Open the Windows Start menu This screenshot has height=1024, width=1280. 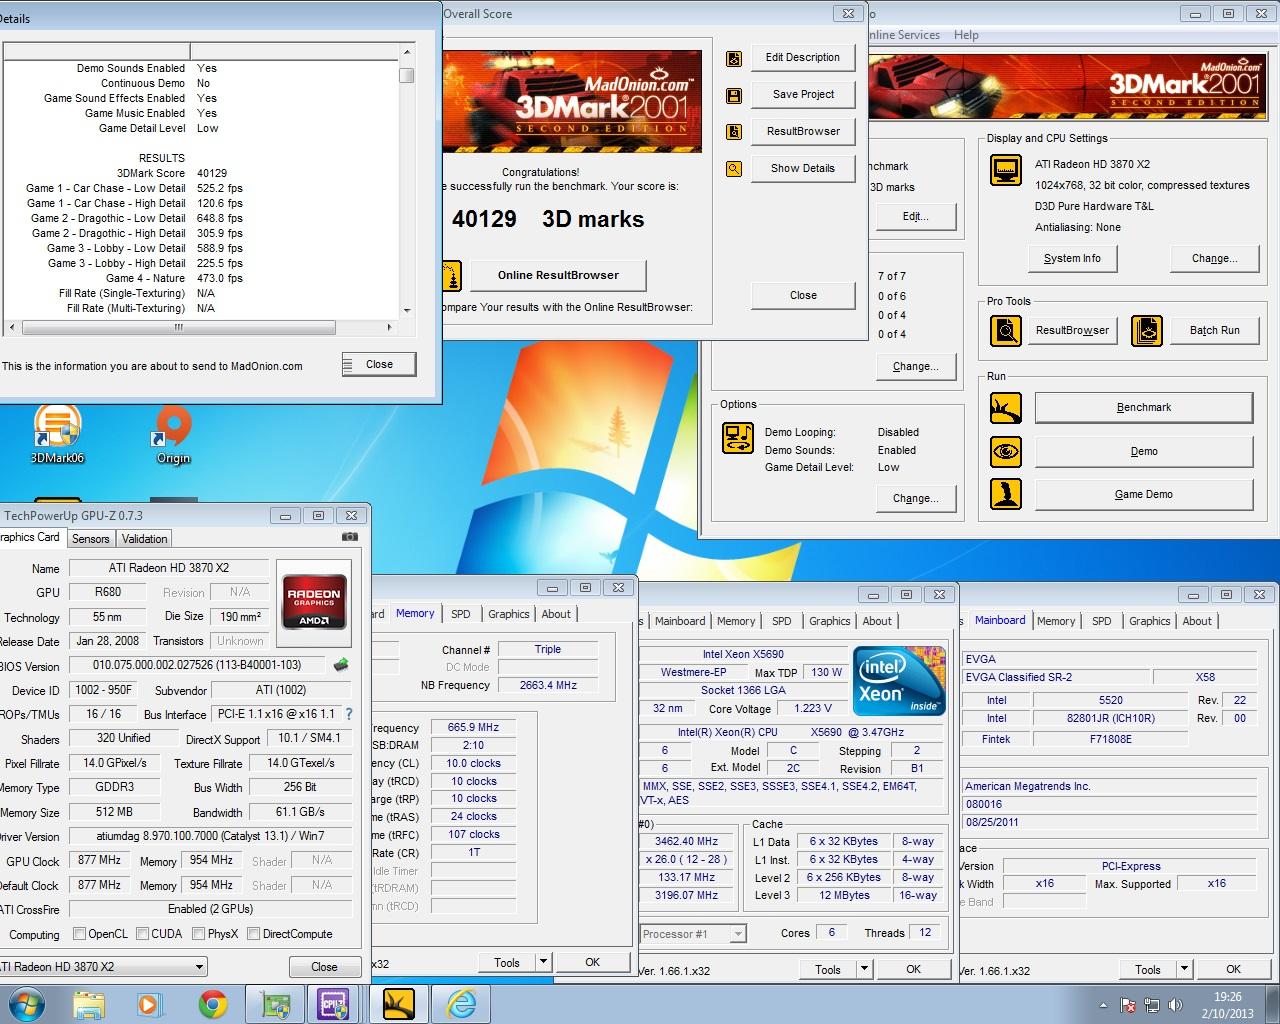coord(27,1004)
